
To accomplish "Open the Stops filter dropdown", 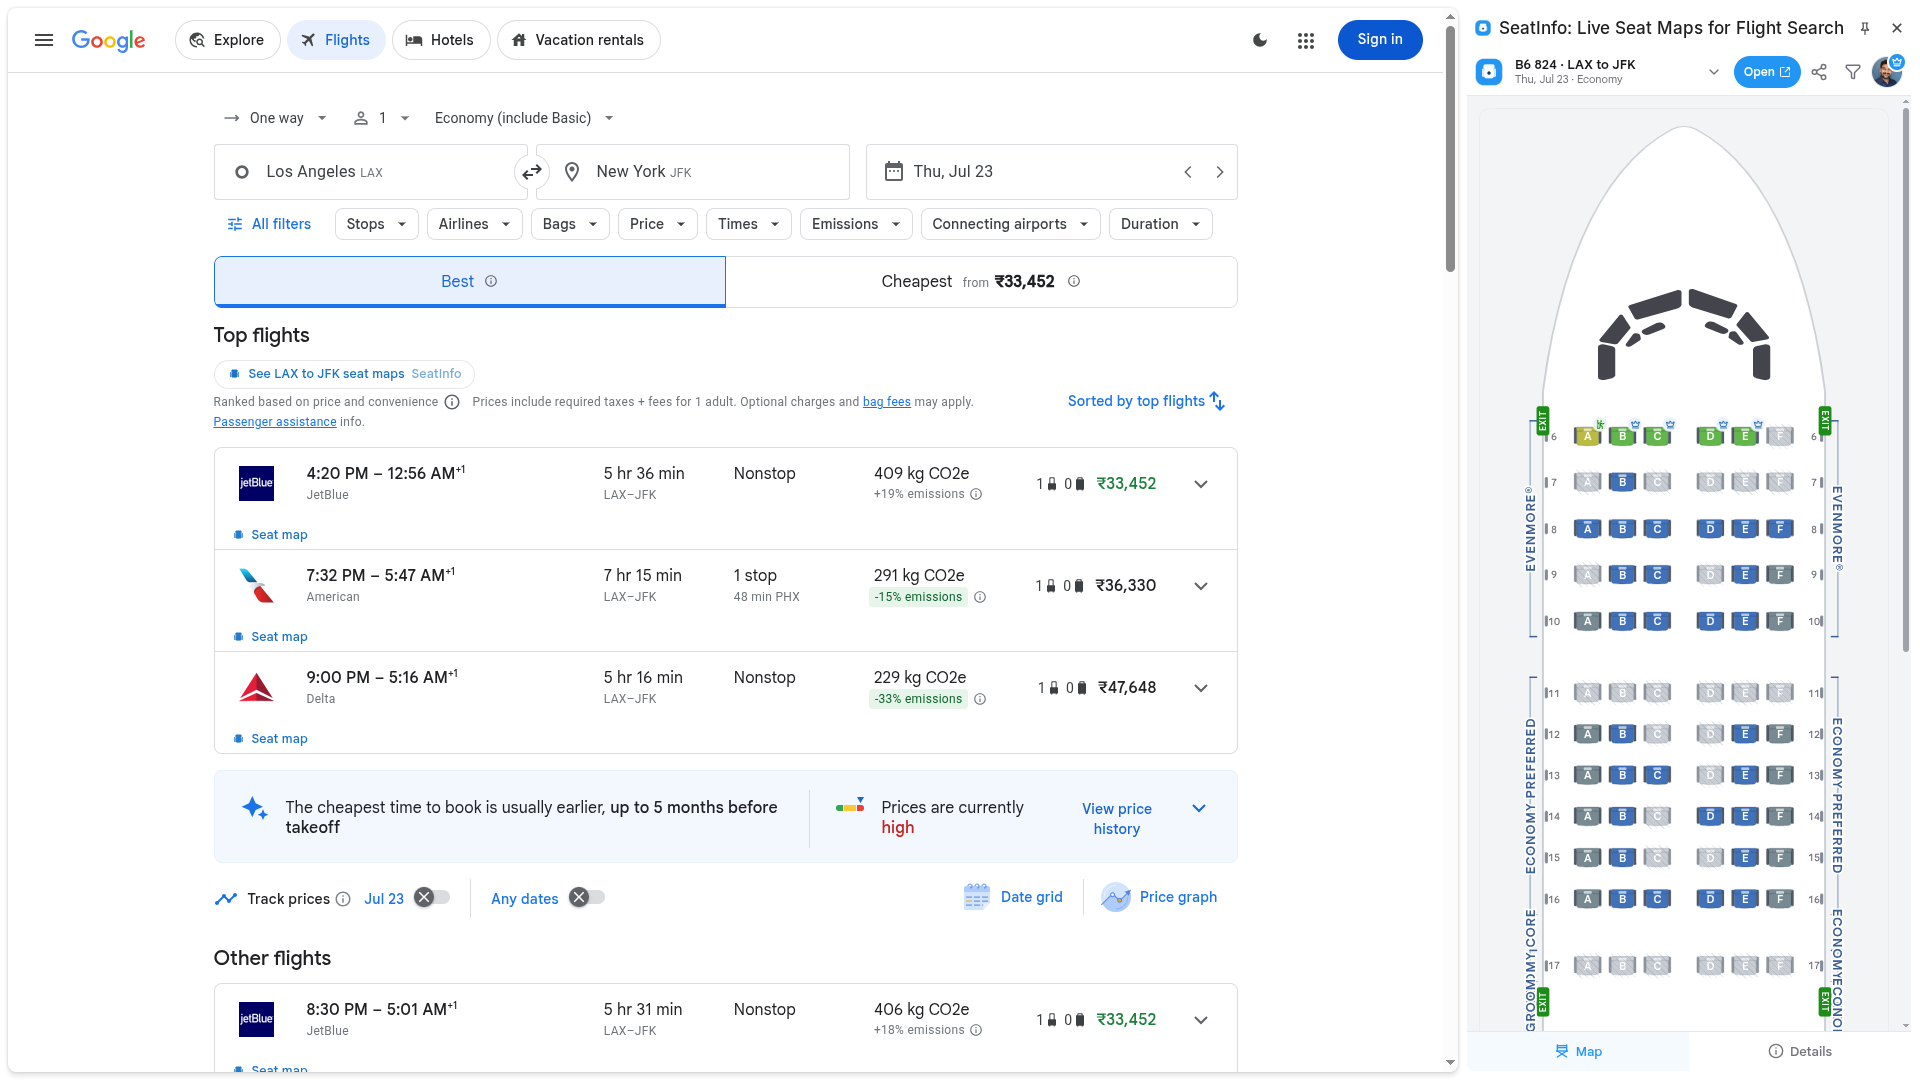I will 377,224.
